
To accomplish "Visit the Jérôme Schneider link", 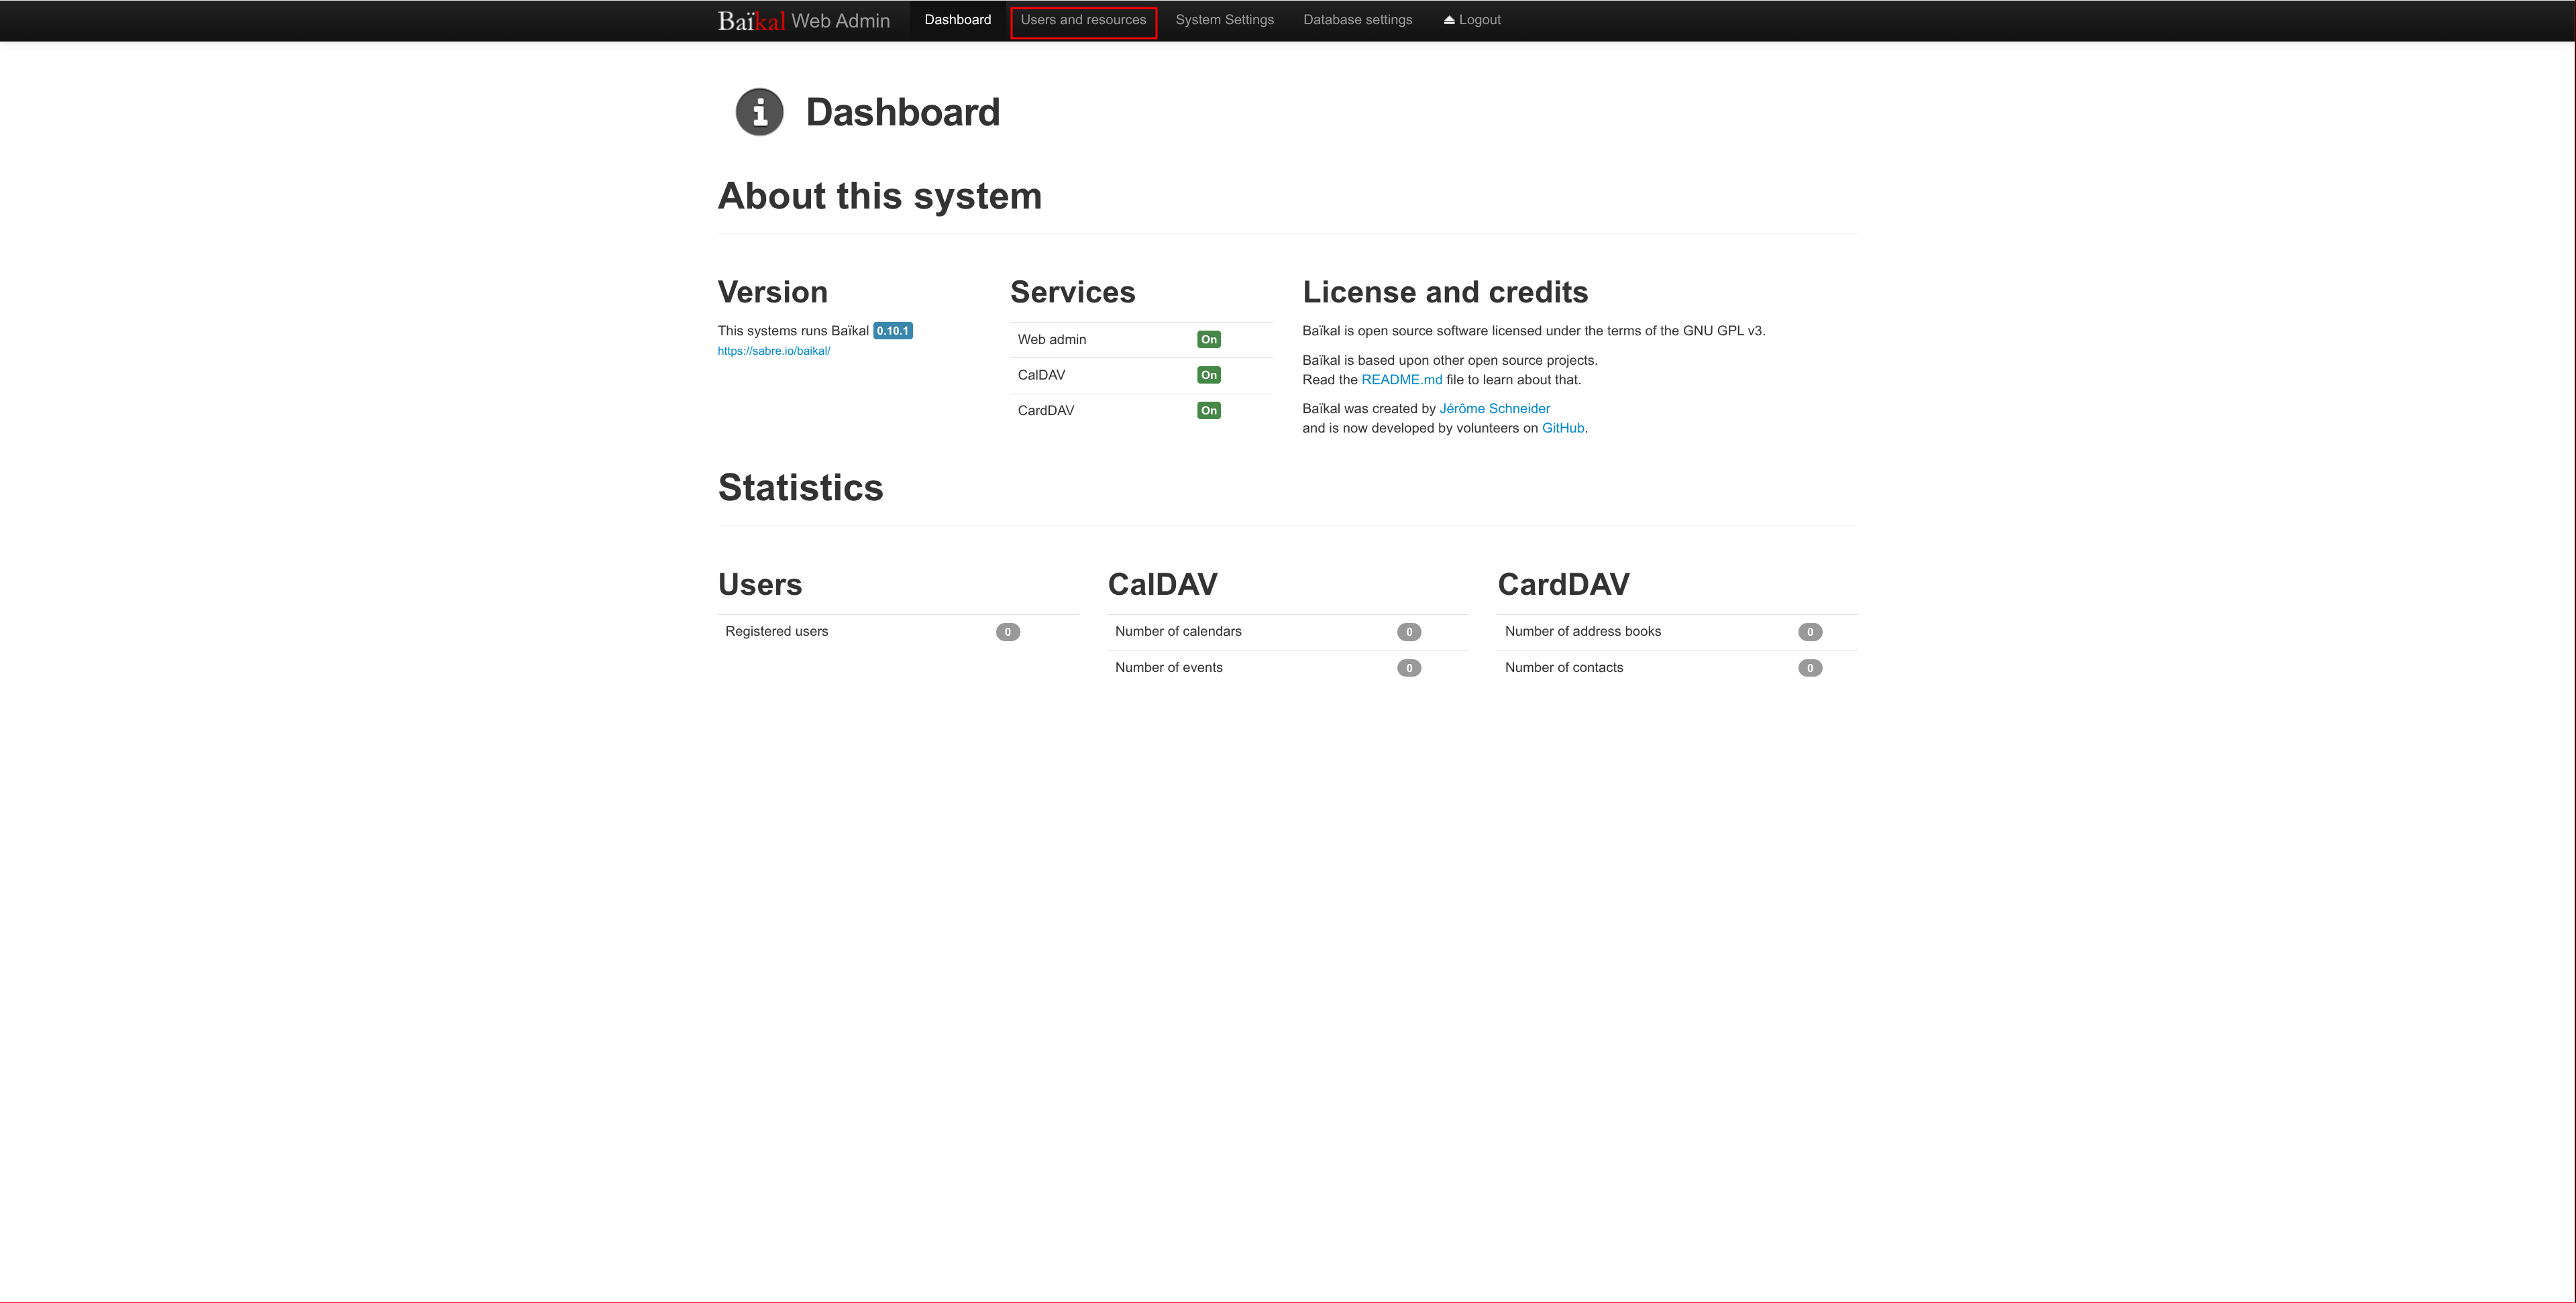I will coord(1494,409).
